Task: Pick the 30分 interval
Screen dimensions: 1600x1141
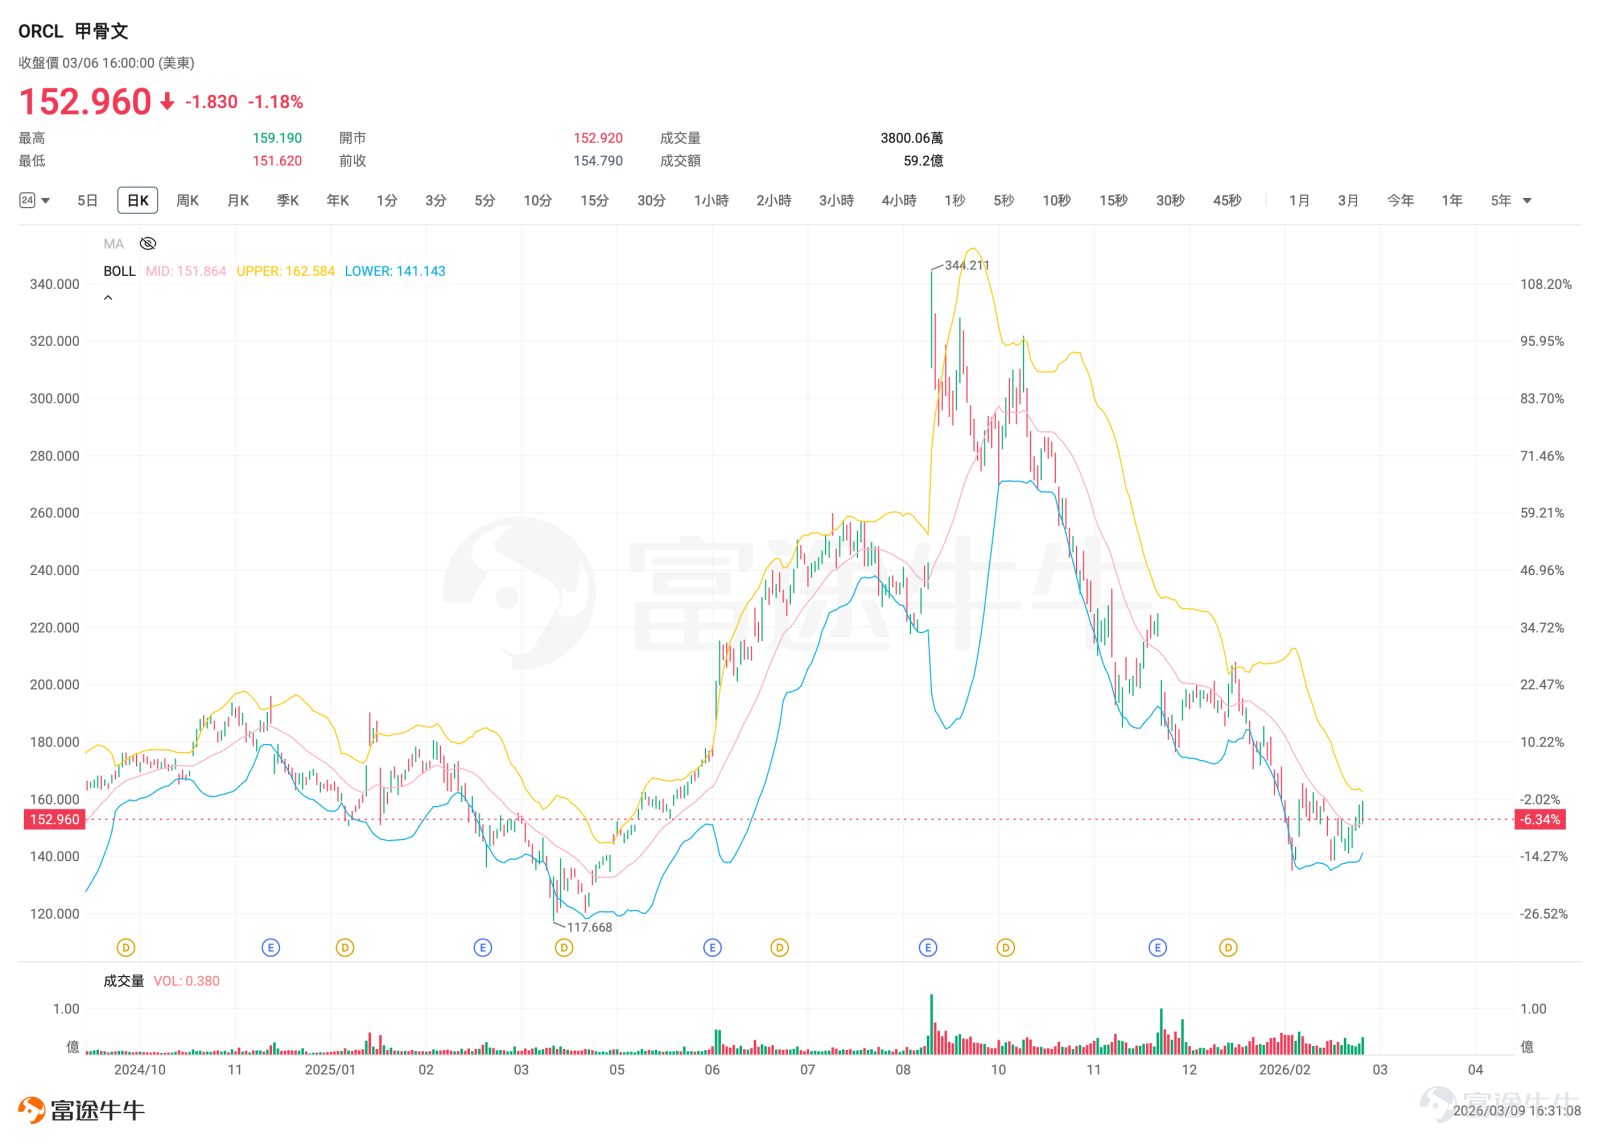Action: pos(652,201)
